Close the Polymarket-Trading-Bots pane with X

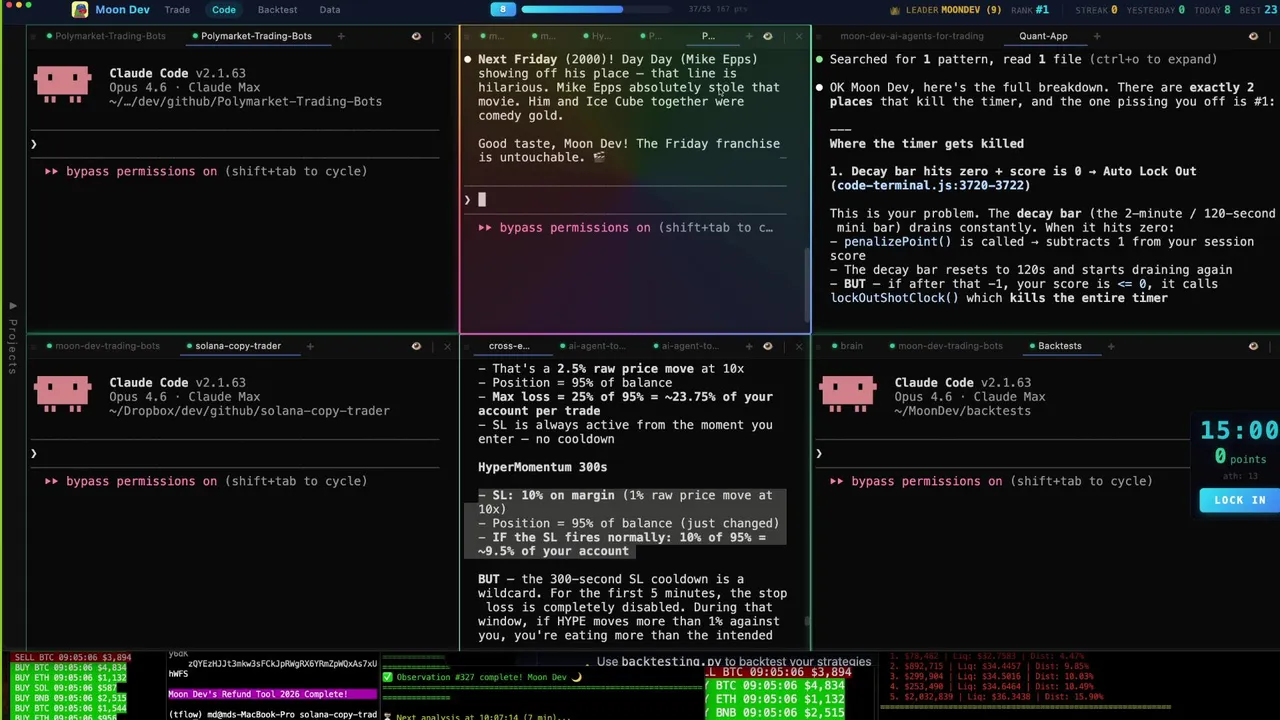447,36
